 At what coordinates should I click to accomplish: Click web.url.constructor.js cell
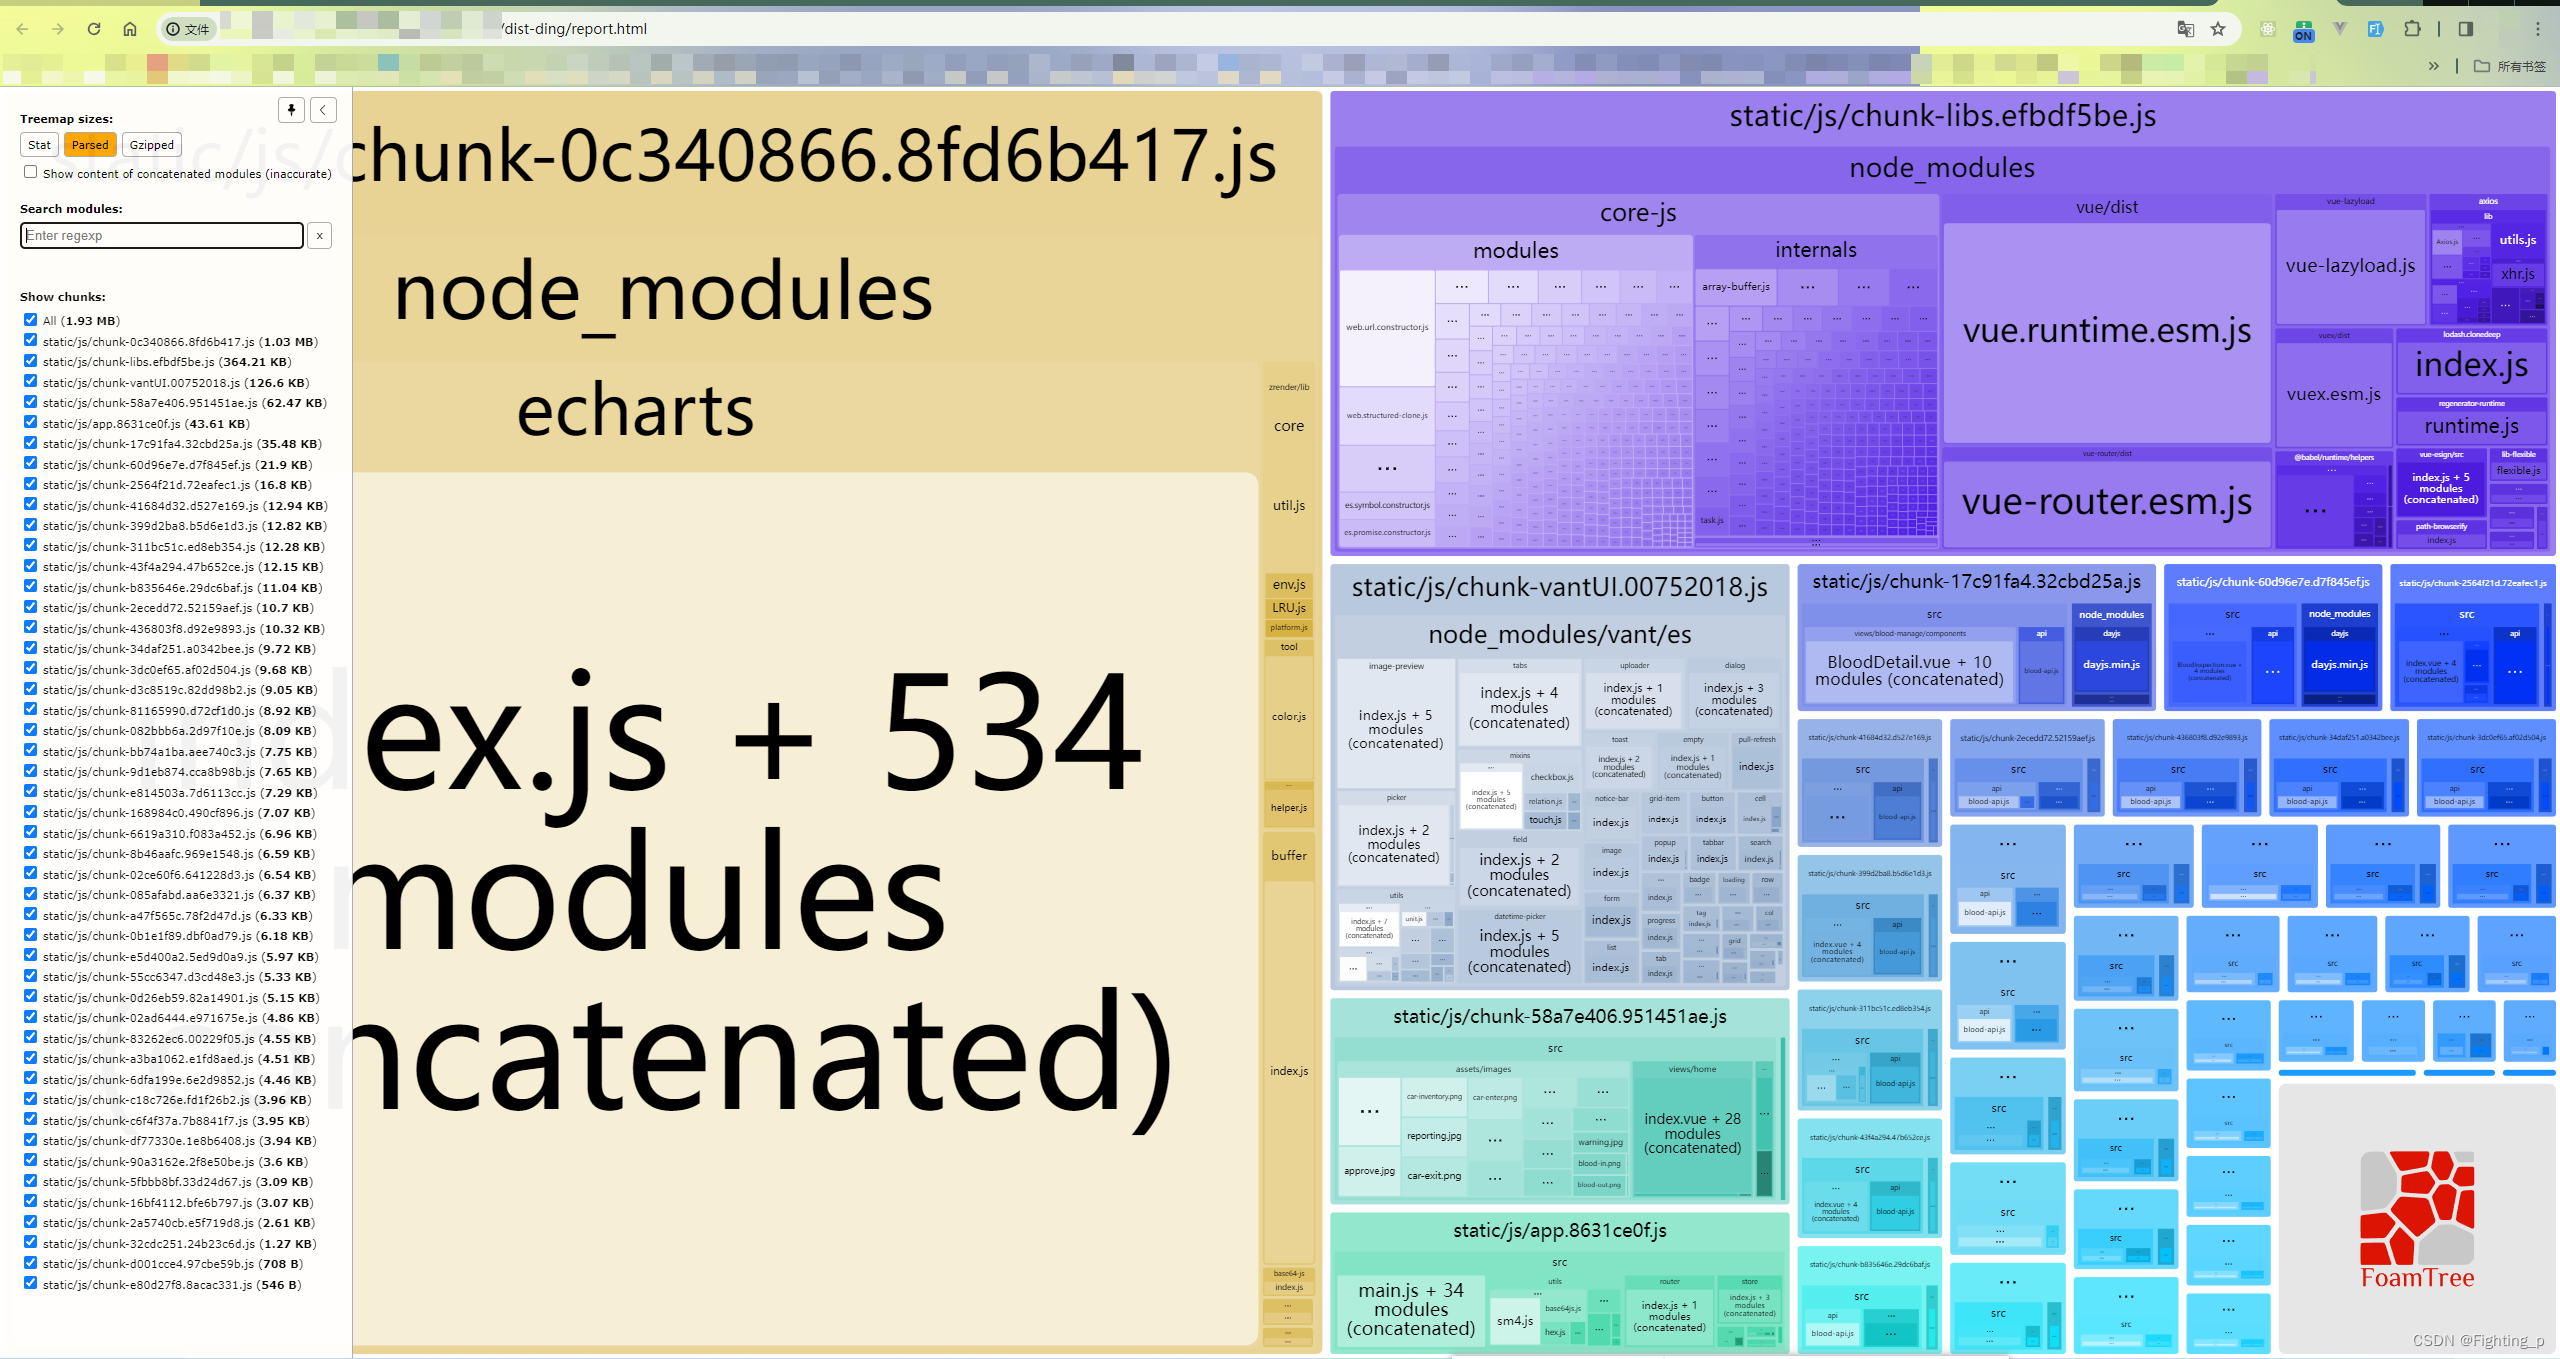coord(1387,328)
